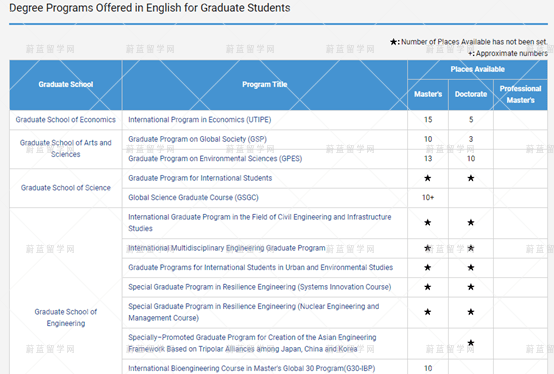Click Doctorate star for Graduate Program for International Students
The width and height of the screenshot is (554, 374).
click(x=471, y=178)
